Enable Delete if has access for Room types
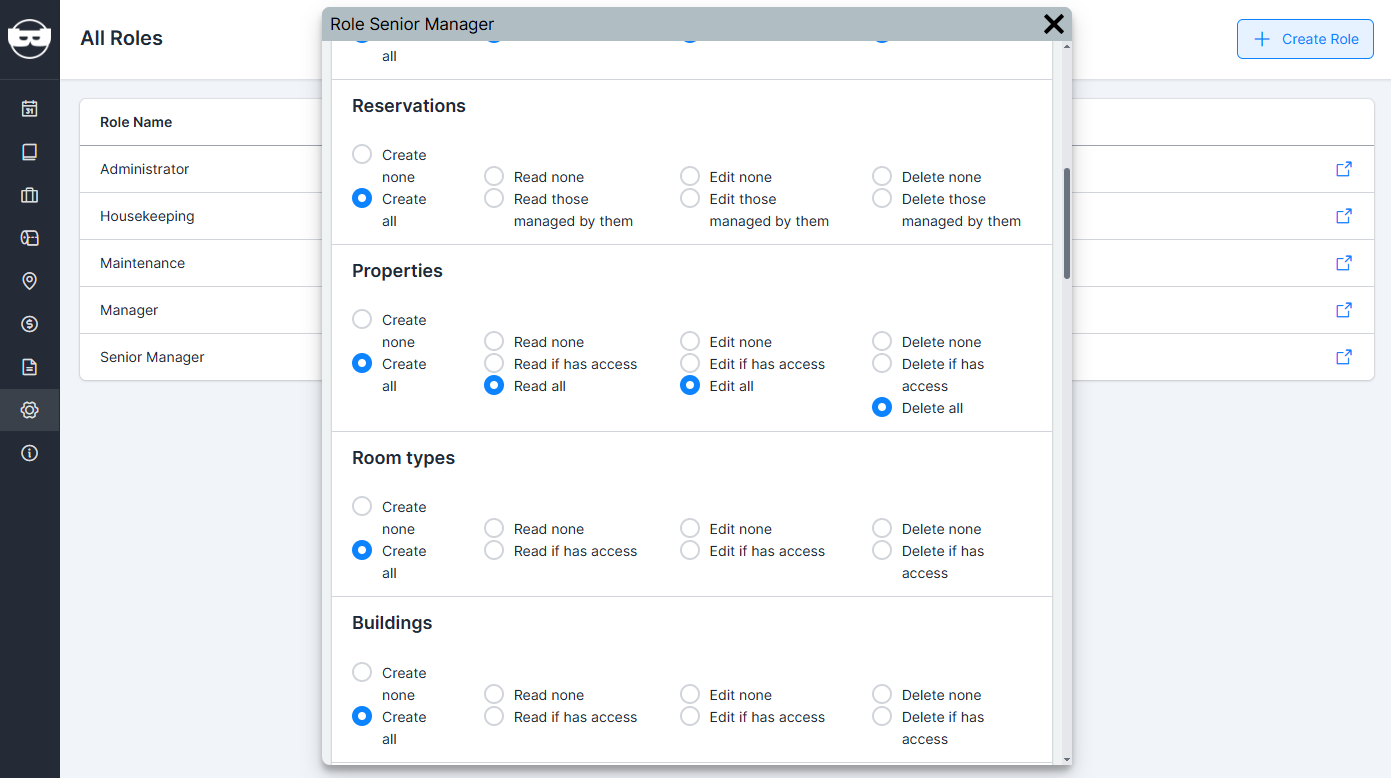The height and width of the screenshot is (778, 1391). [881, 549]
